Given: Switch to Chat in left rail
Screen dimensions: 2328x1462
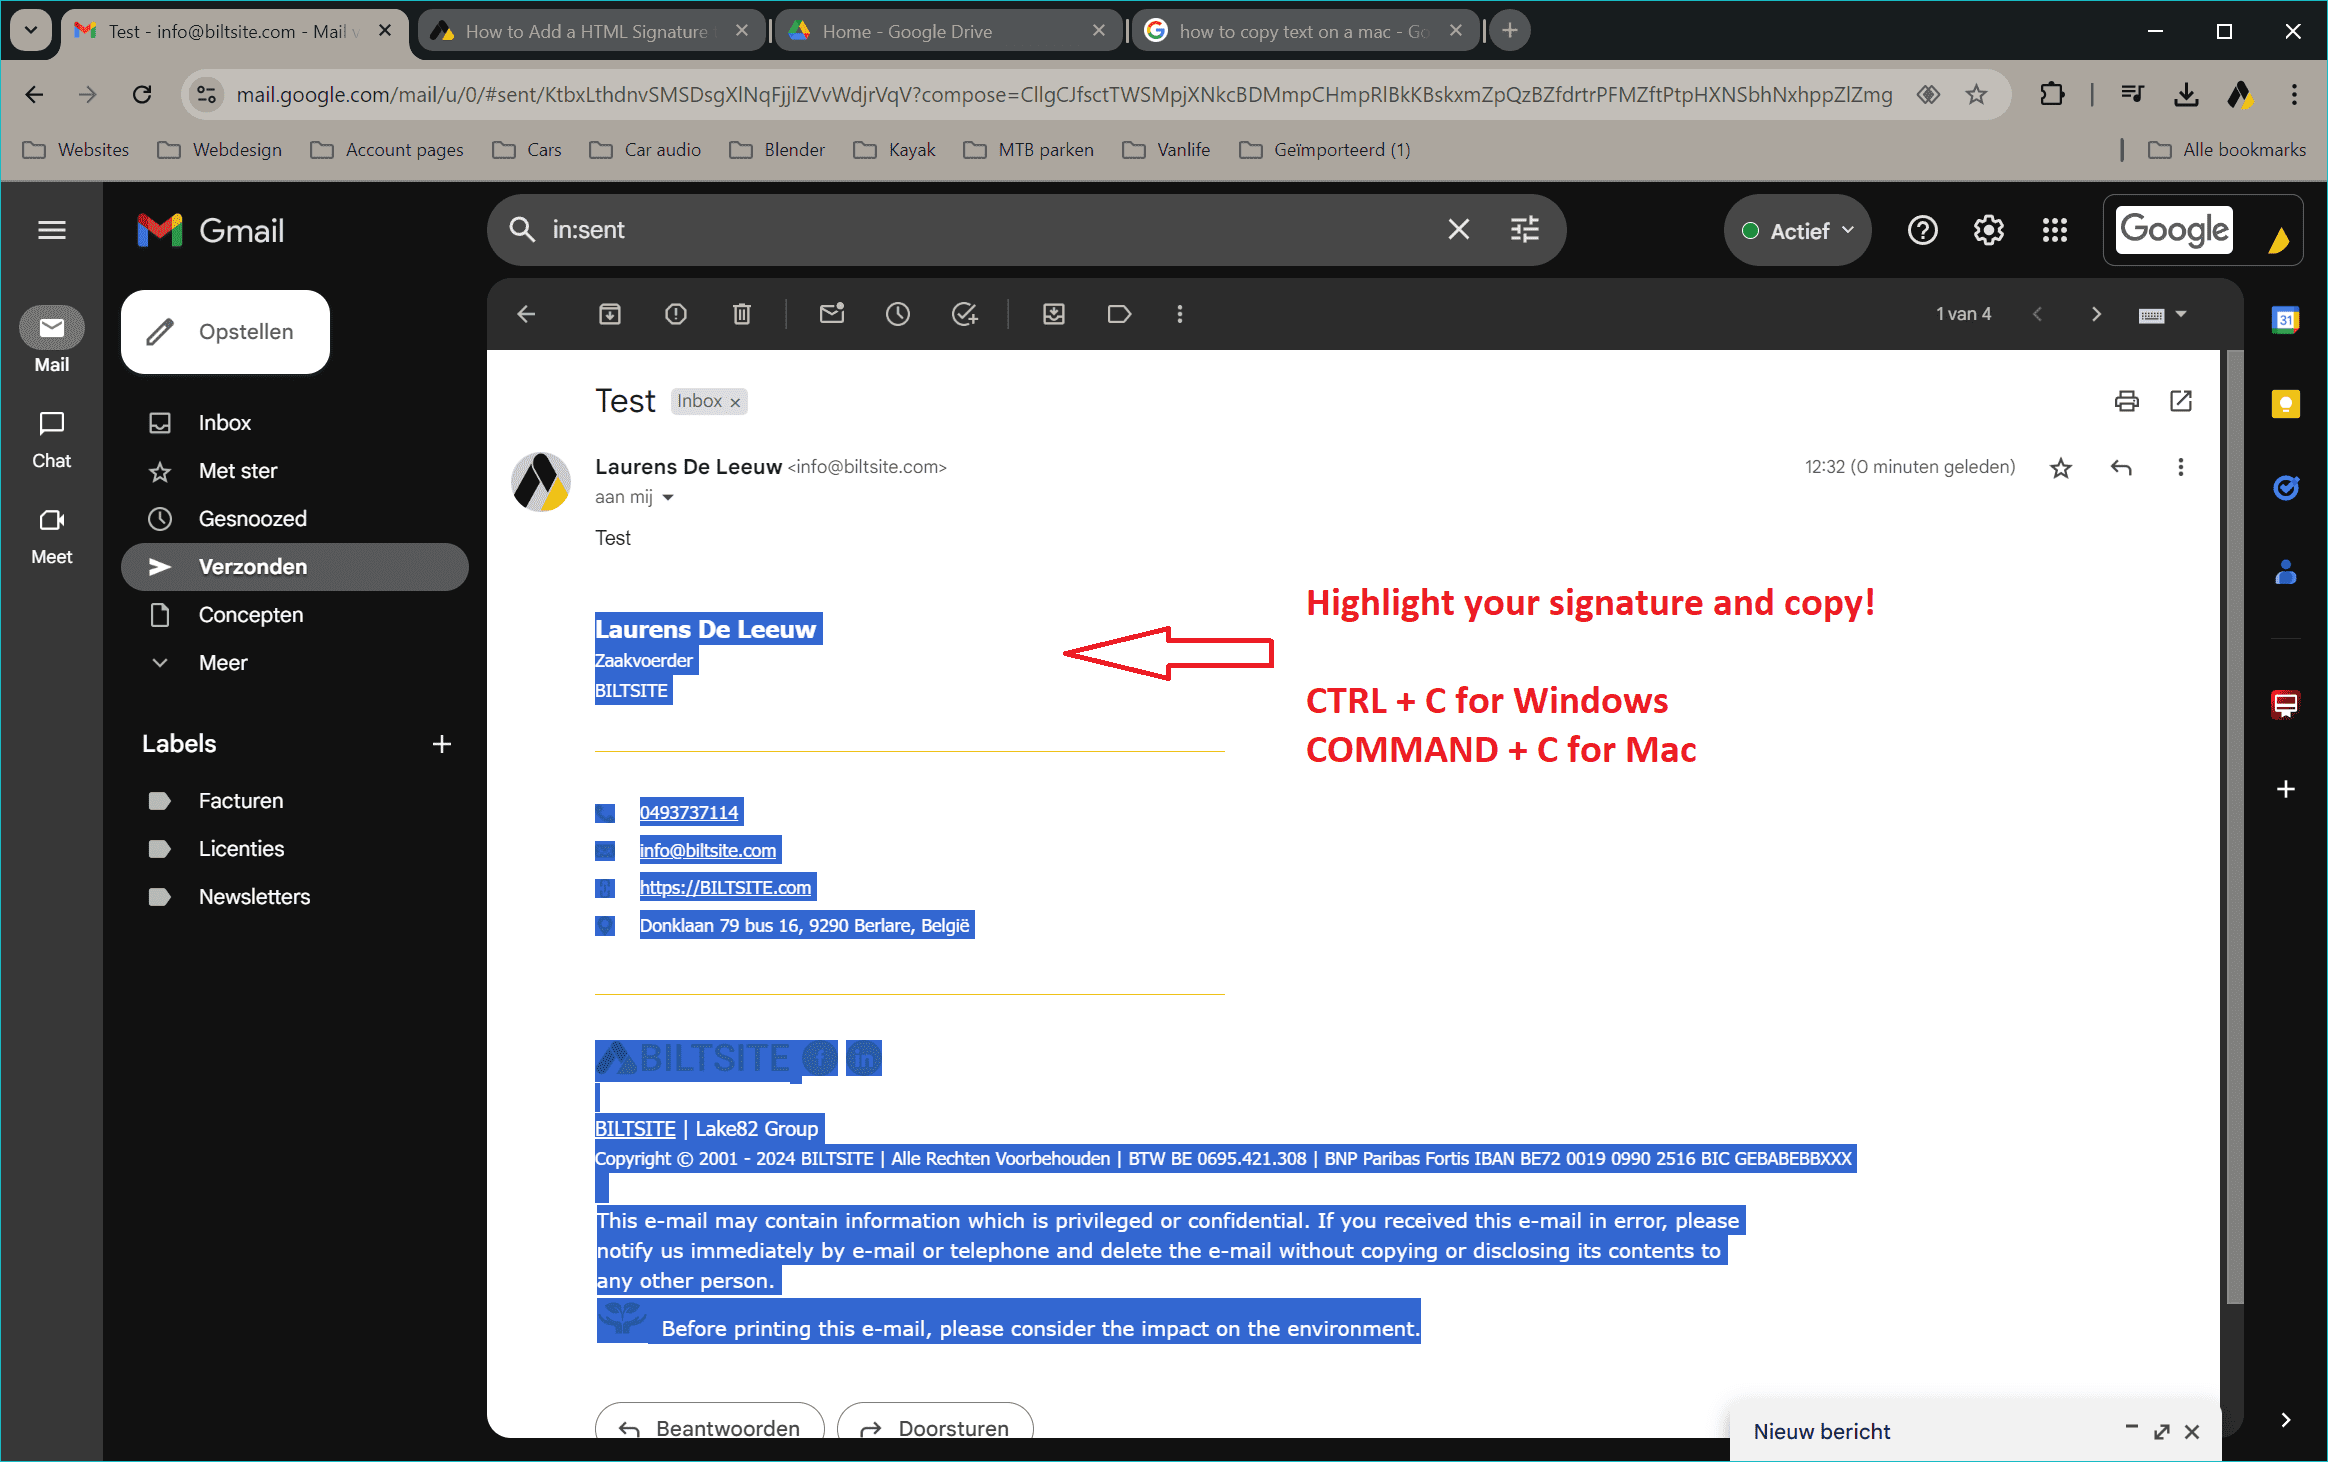Looking at the screenshot, I should click(x=52, y=439).
